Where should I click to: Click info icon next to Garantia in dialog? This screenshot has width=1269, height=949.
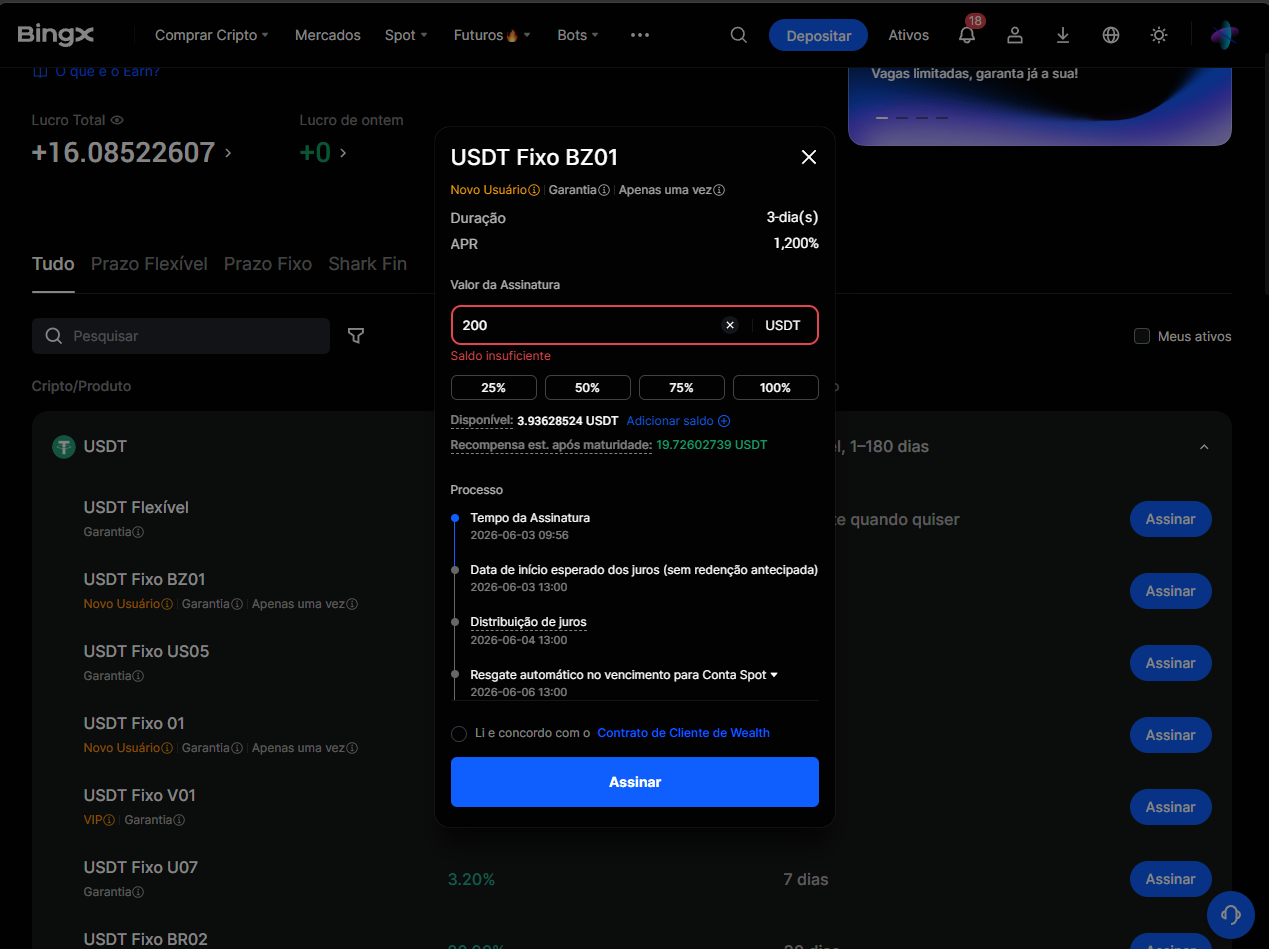pyautogui.click(x=604, y=190)
